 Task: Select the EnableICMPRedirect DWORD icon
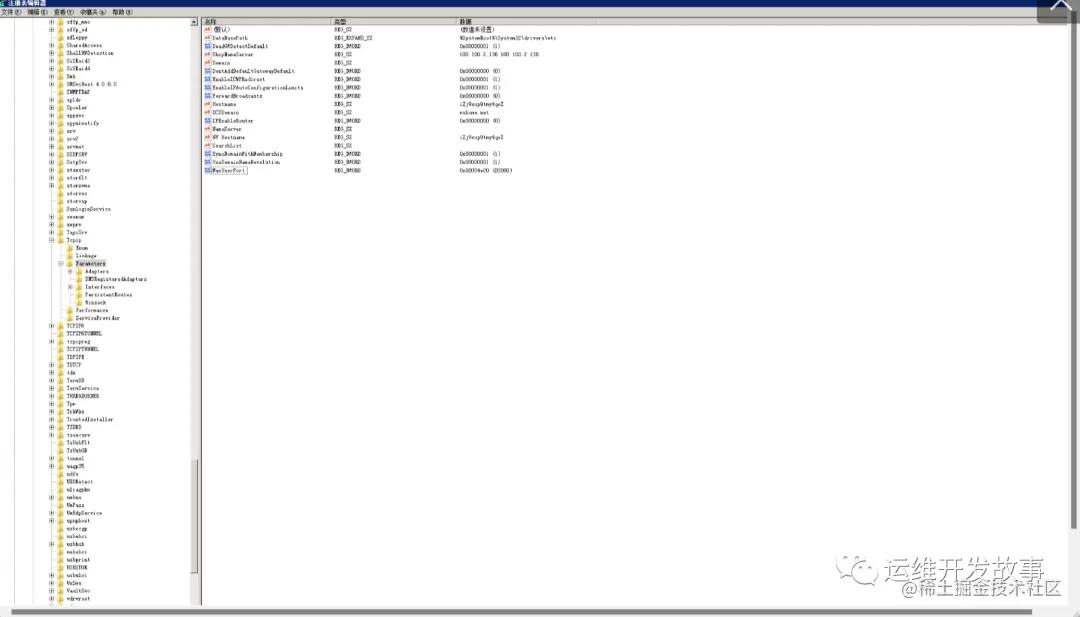pyautogui.click(x=207, y=79)
